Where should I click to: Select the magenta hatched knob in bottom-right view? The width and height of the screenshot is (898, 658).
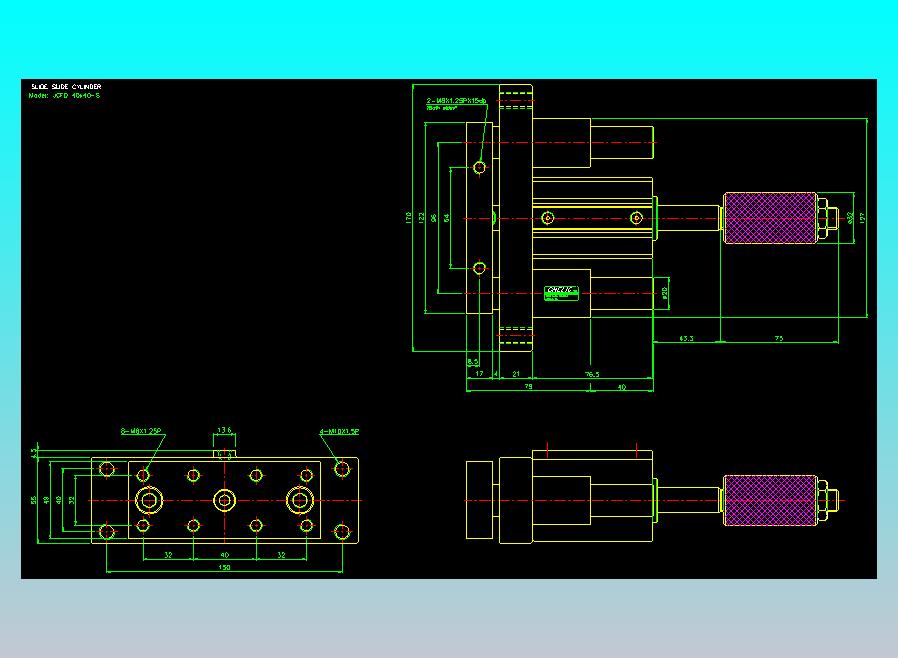(770, 501)
